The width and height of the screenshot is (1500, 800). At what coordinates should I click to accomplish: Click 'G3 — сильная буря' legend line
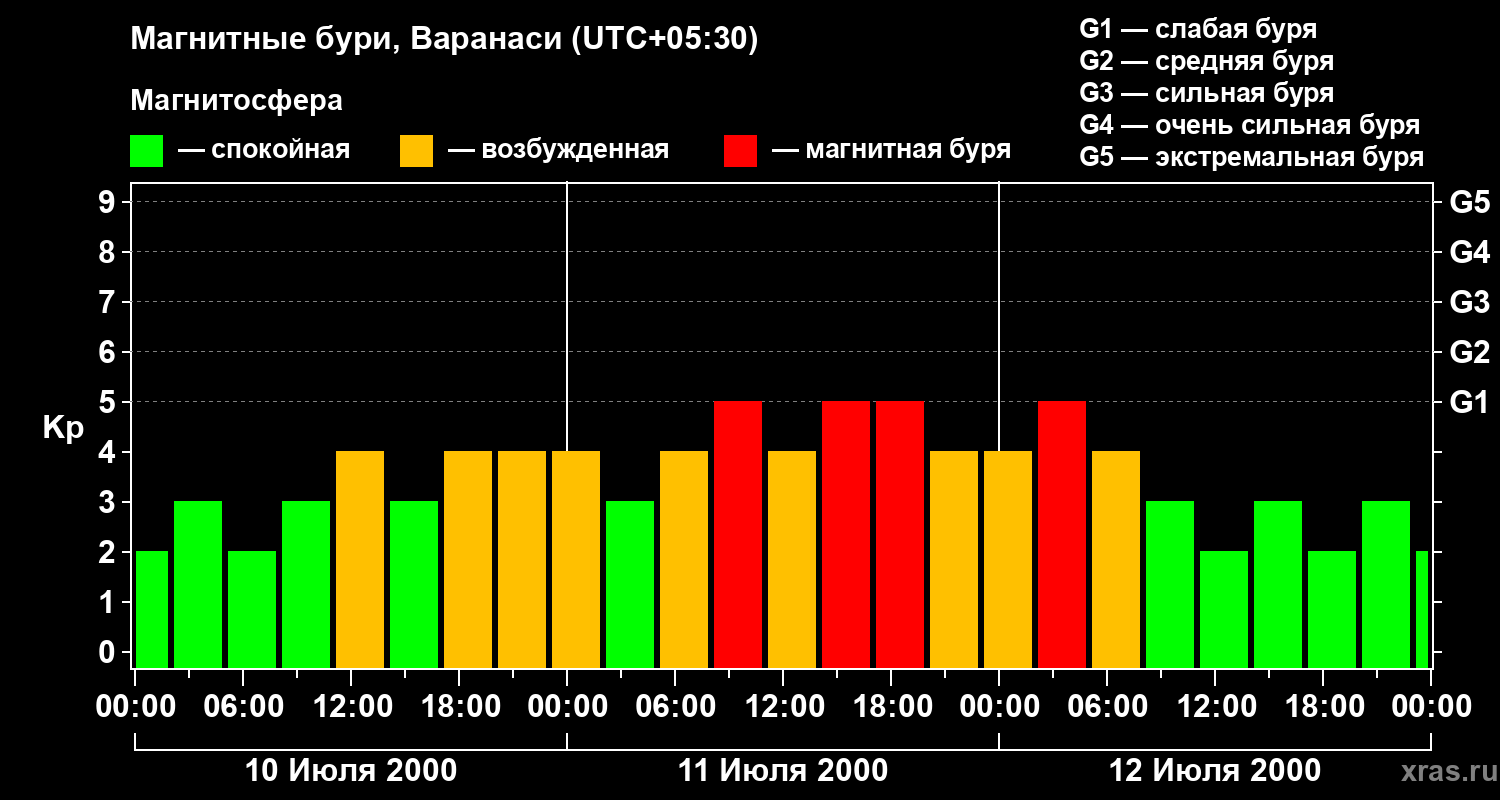point(1207,93)
